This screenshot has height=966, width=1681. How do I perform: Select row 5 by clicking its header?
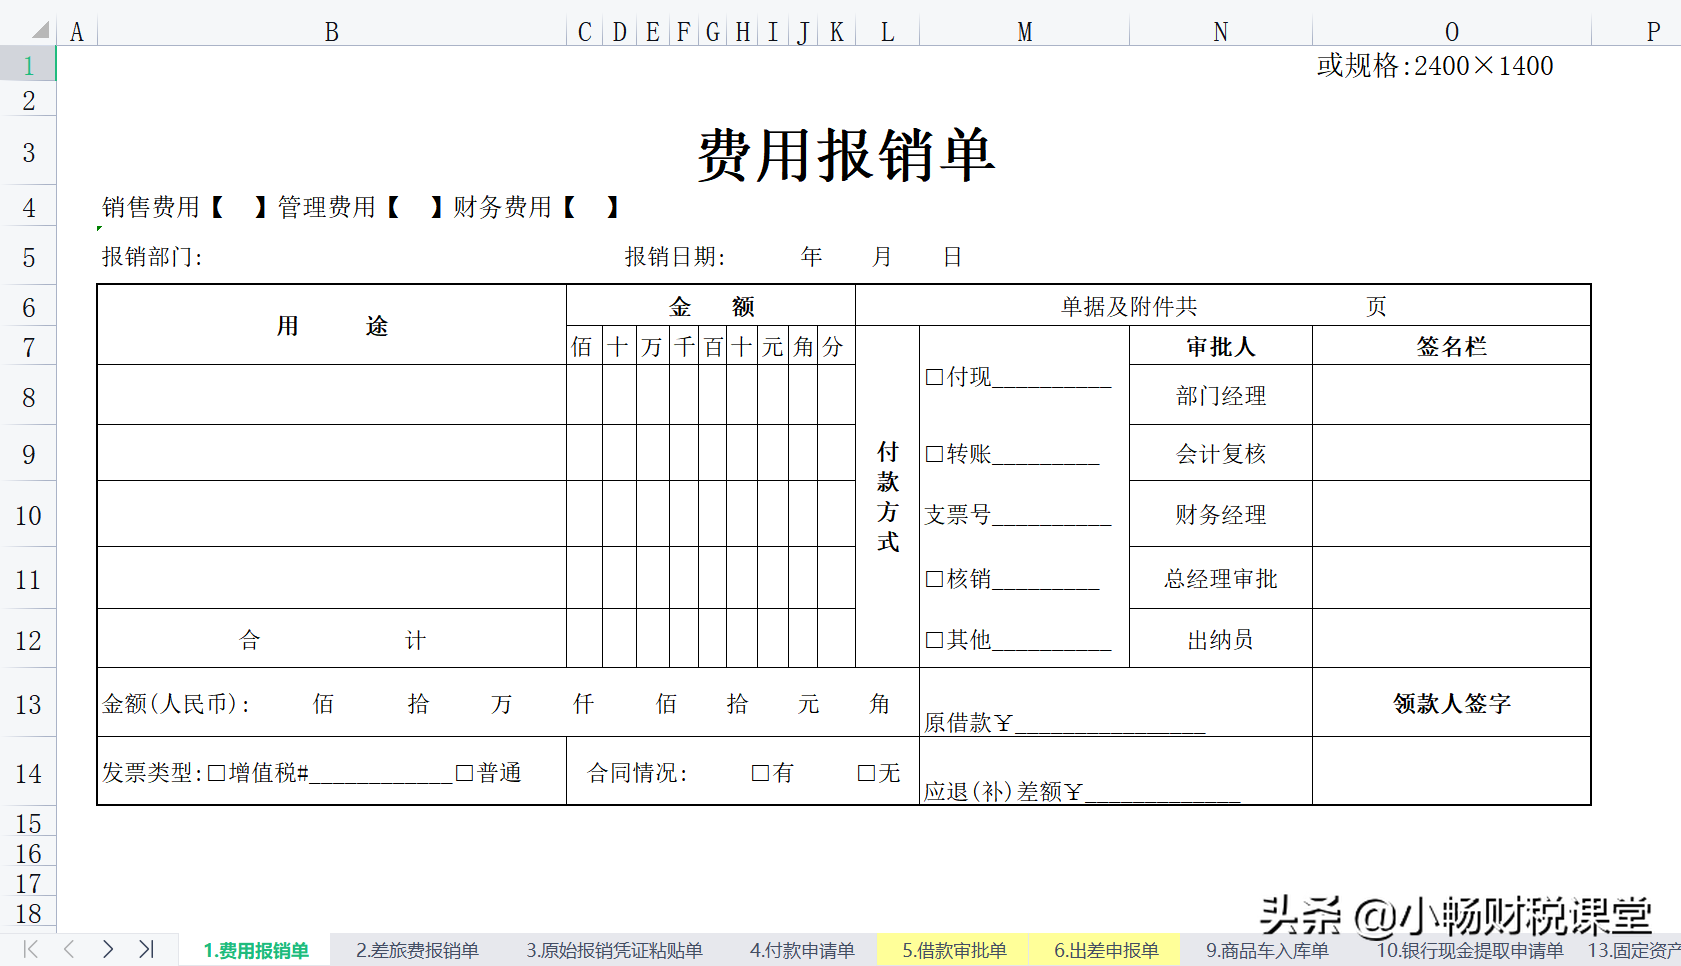(27, 257)
